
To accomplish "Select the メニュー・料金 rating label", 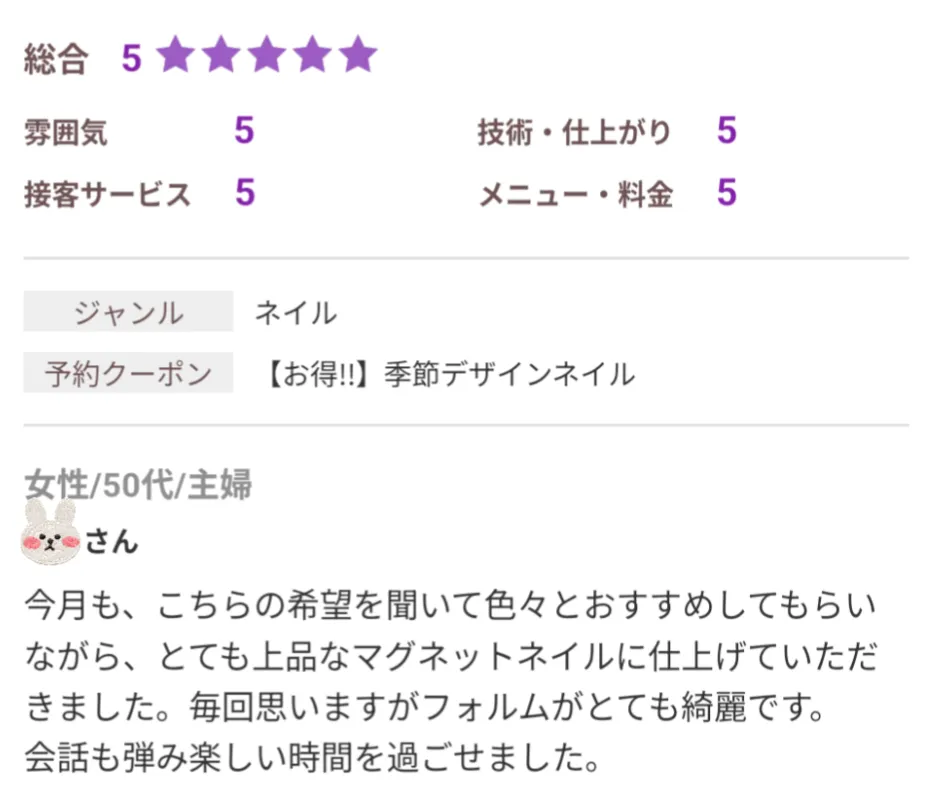I will [x=575, y=194].
